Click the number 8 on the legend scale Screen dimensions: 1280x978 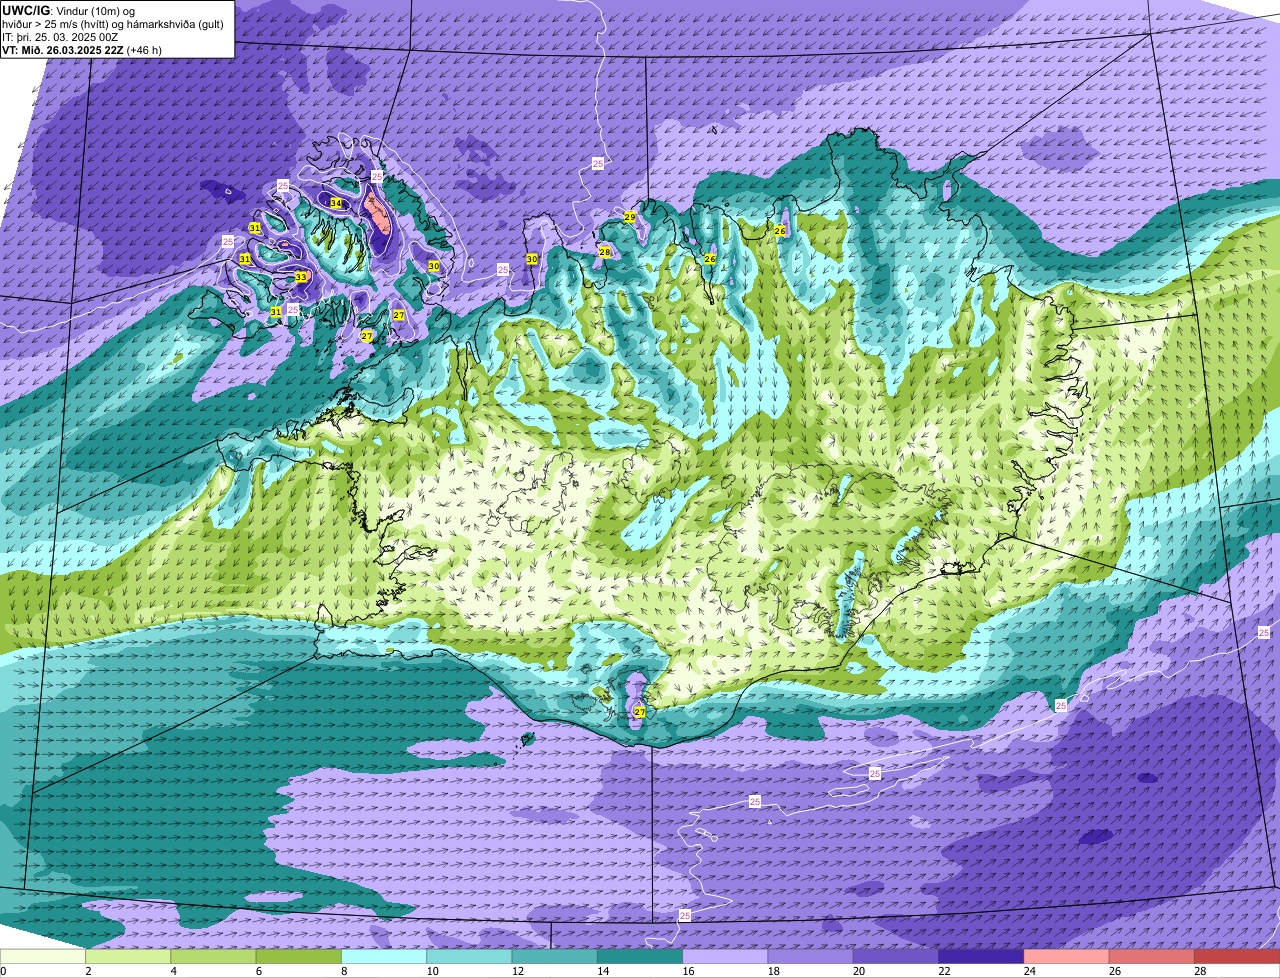click(x=344, y=971)
